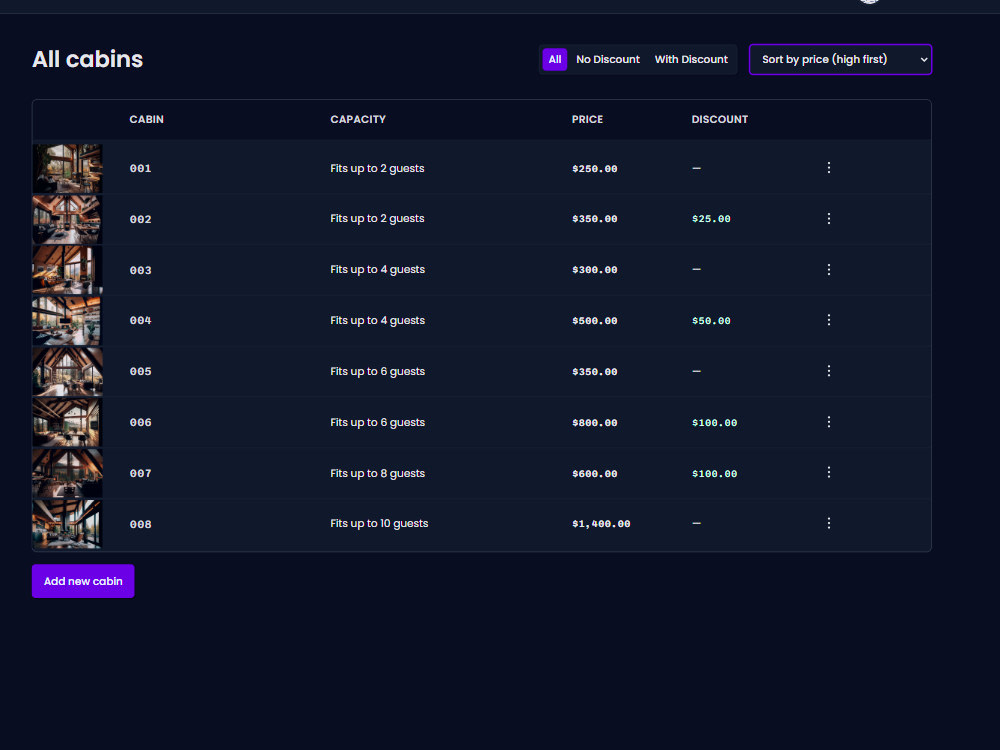The image size is (1000, 750).
Task: Click cabin 006's $100.00 discount
Action: pyautogui.click(x=714, y=423)
